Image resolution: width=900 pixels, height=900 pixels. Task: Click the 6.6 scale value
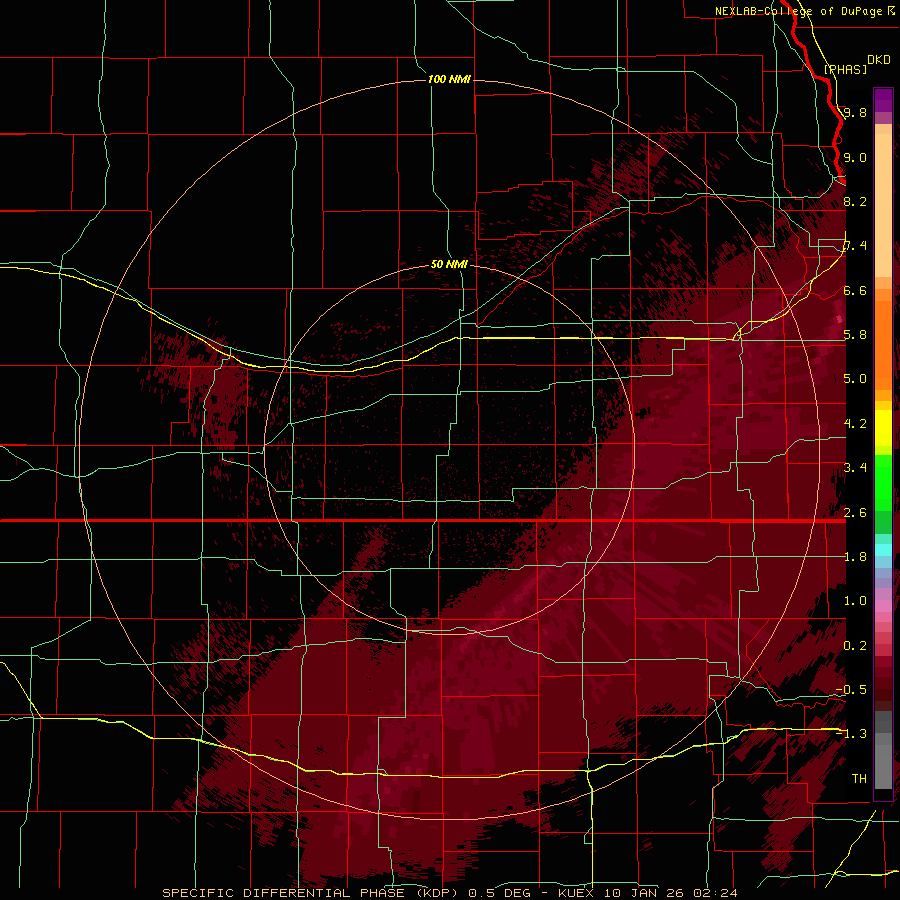(x=855, y=290)
